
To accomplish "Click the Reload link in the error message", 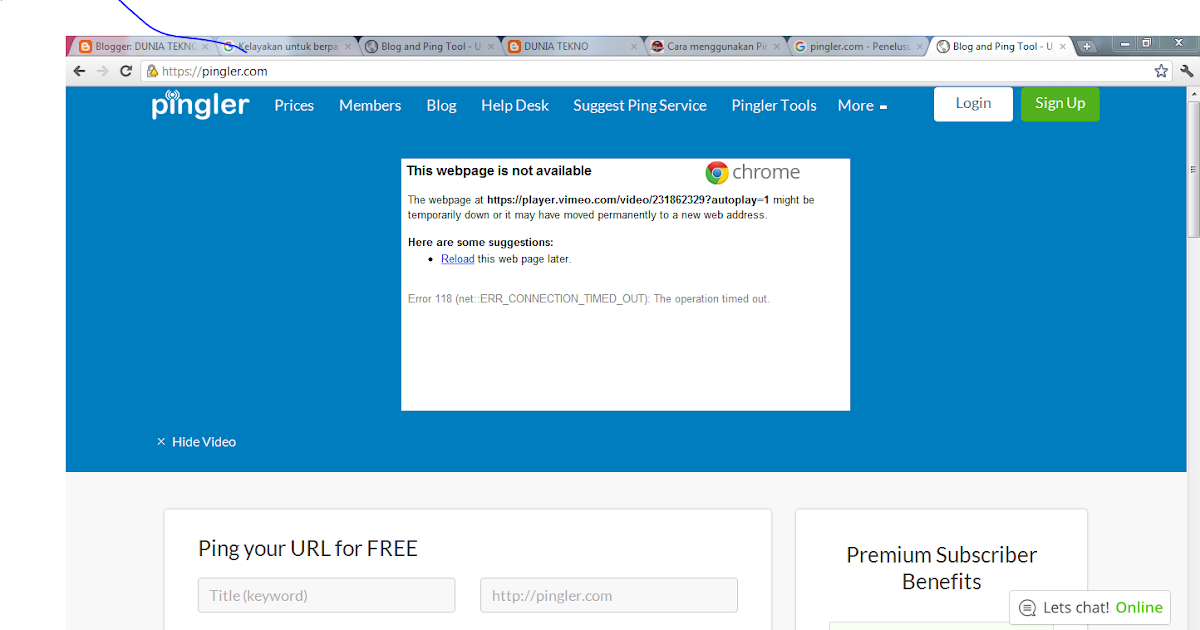I will (x=458, y=259).
